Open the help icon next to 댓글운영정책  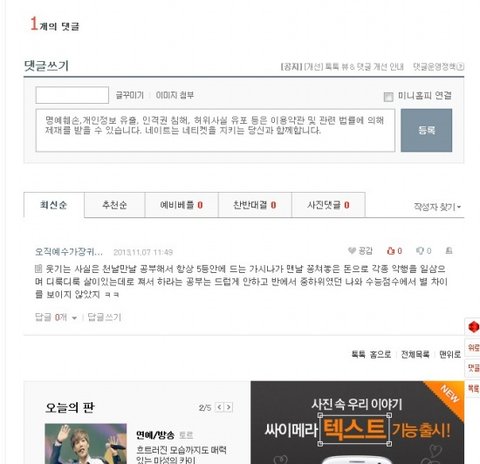(x=460, y=67)
